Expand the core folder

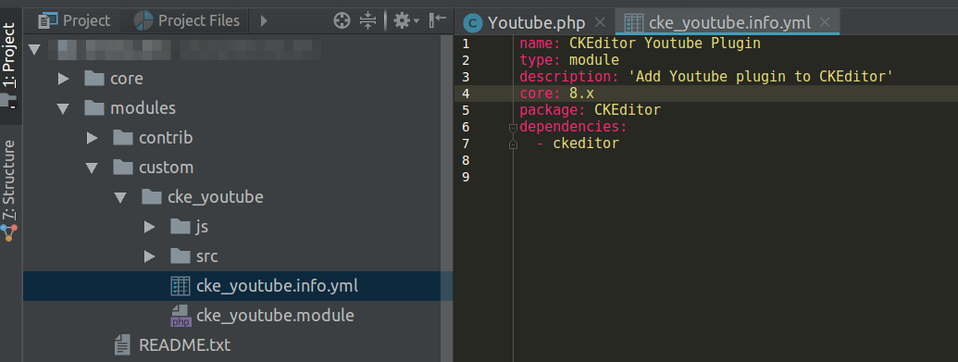(x=63, y=79)
